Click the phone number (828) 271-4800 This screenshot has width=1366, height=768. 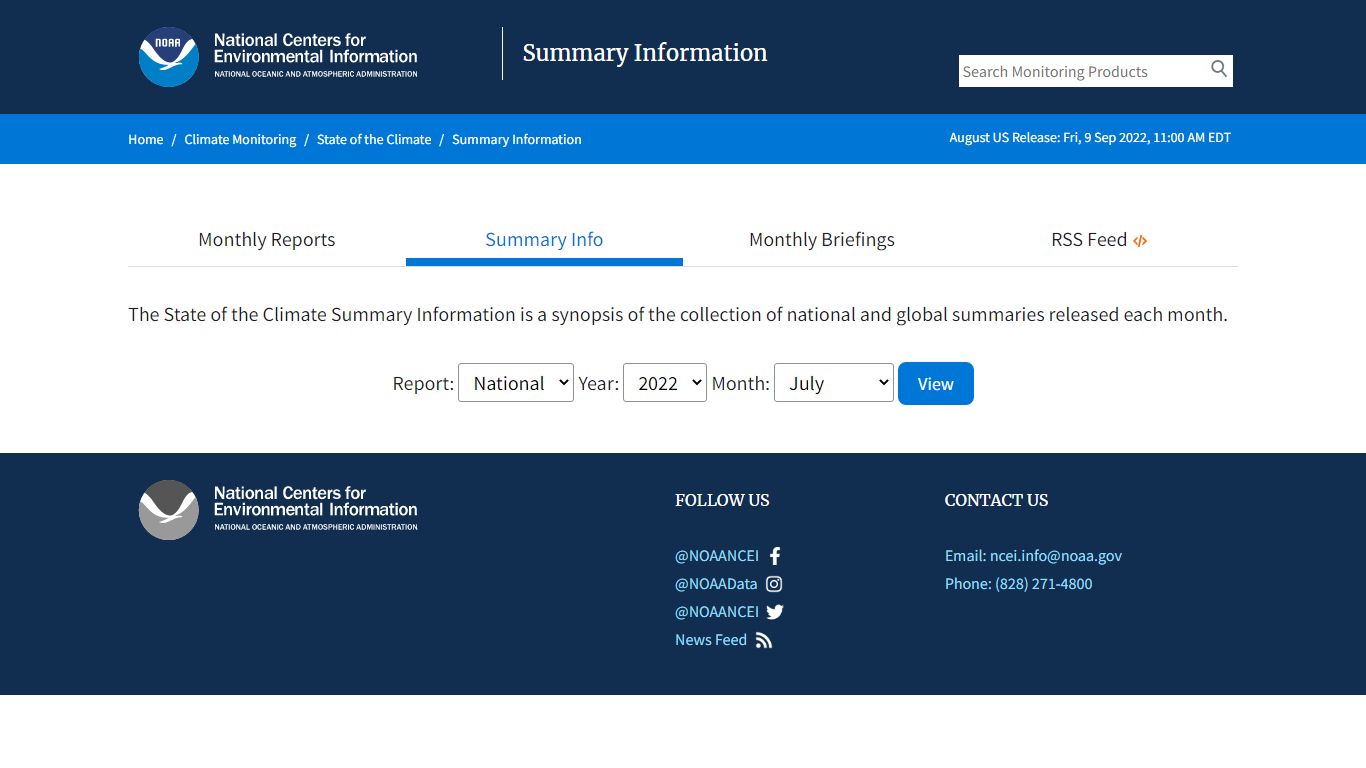(x=1044, y=584)
